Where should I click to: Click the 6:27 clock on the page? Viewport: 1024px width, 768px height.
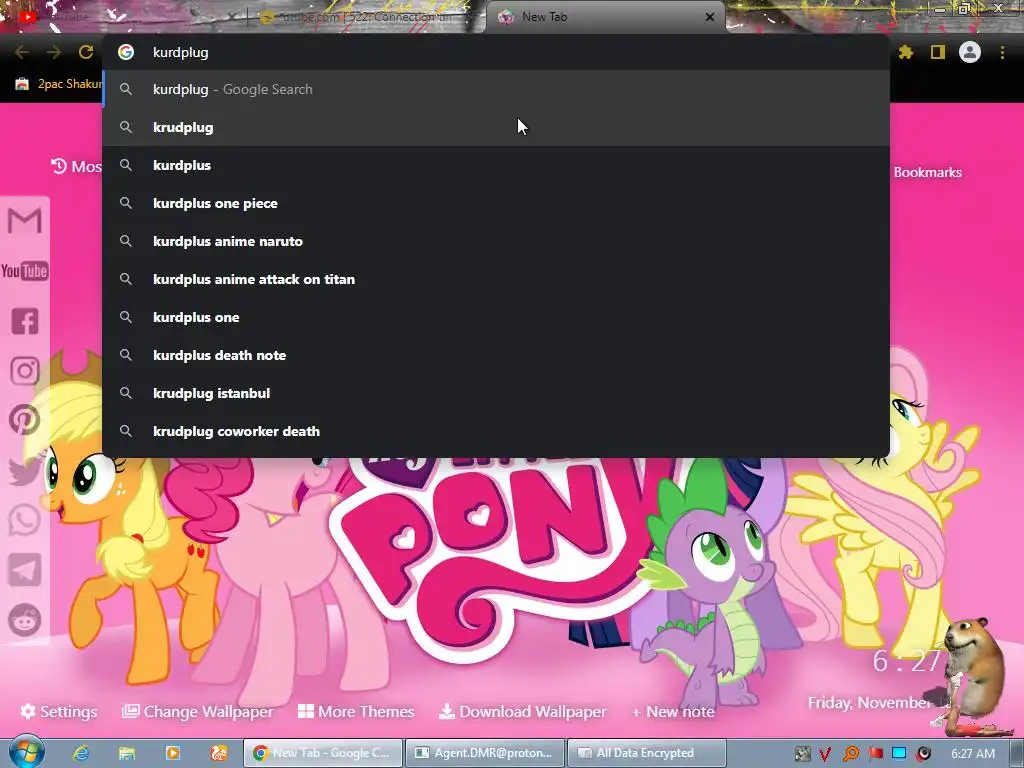point(906,661)
